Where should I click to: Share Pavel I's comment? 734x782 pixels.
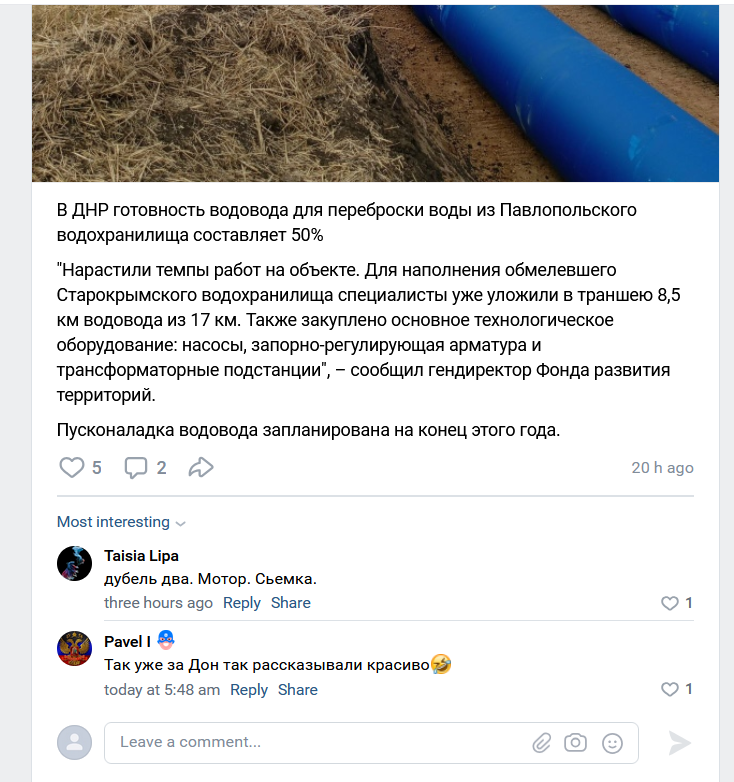298,689
